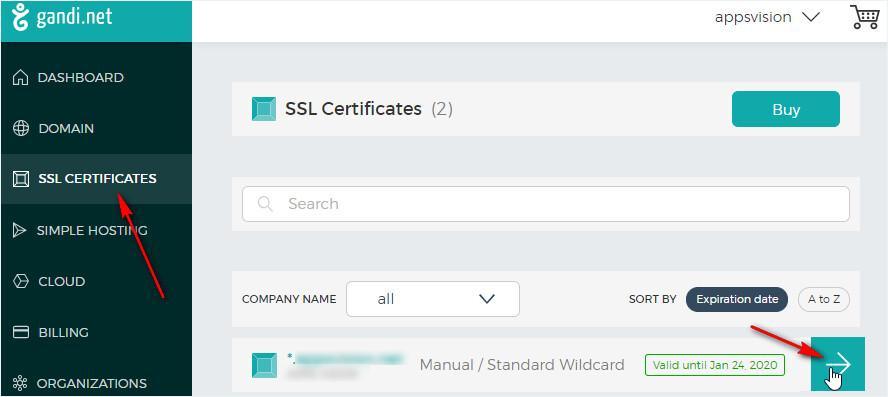Image resolution: width=888 pixels, height=397 pixels.
Task: Expand the appsvision account dropdown
Action: coord(767,17)
